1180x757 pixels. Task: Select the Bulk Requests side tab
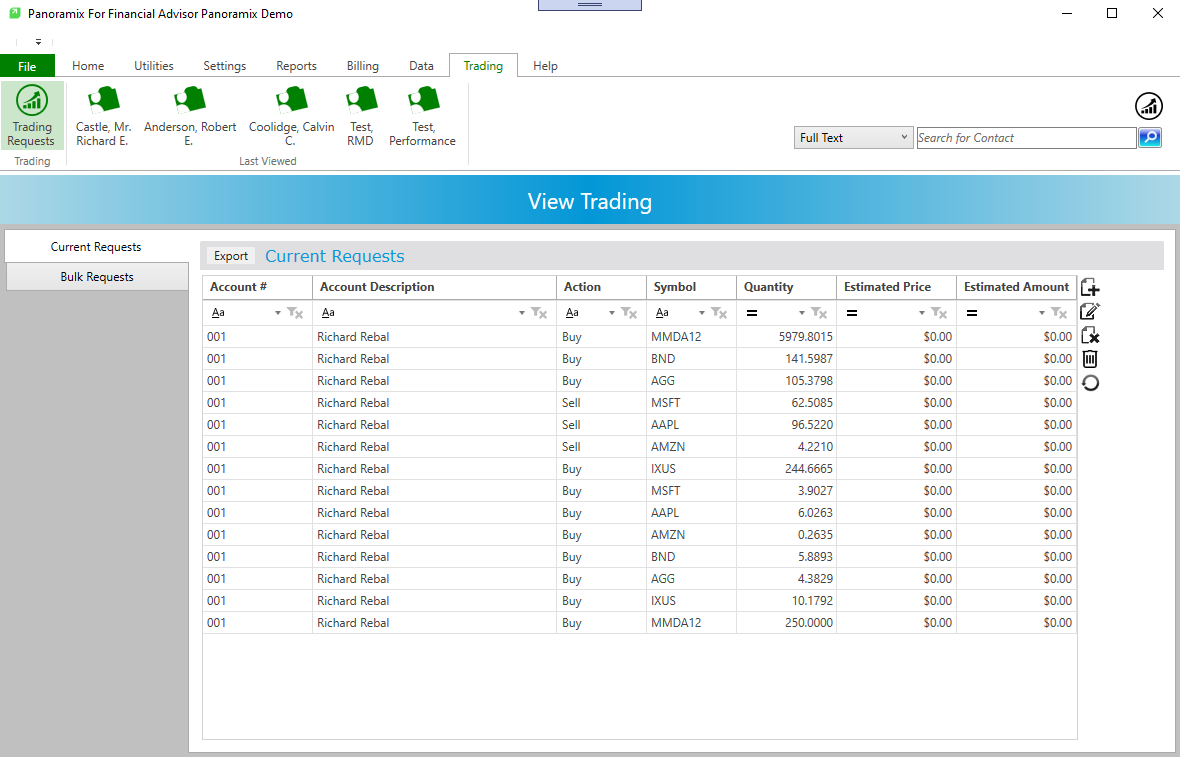click(x=96, y=277)
